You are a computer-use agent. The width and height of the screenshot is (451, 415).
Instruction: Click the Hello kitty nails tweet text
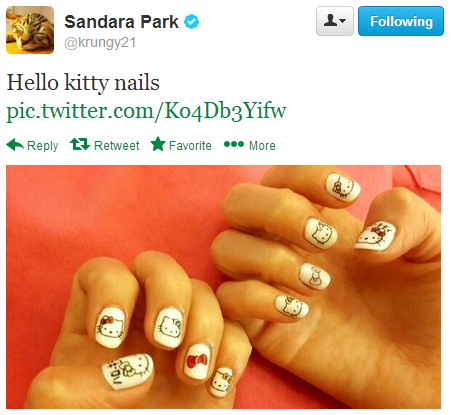tap(83, 82)
